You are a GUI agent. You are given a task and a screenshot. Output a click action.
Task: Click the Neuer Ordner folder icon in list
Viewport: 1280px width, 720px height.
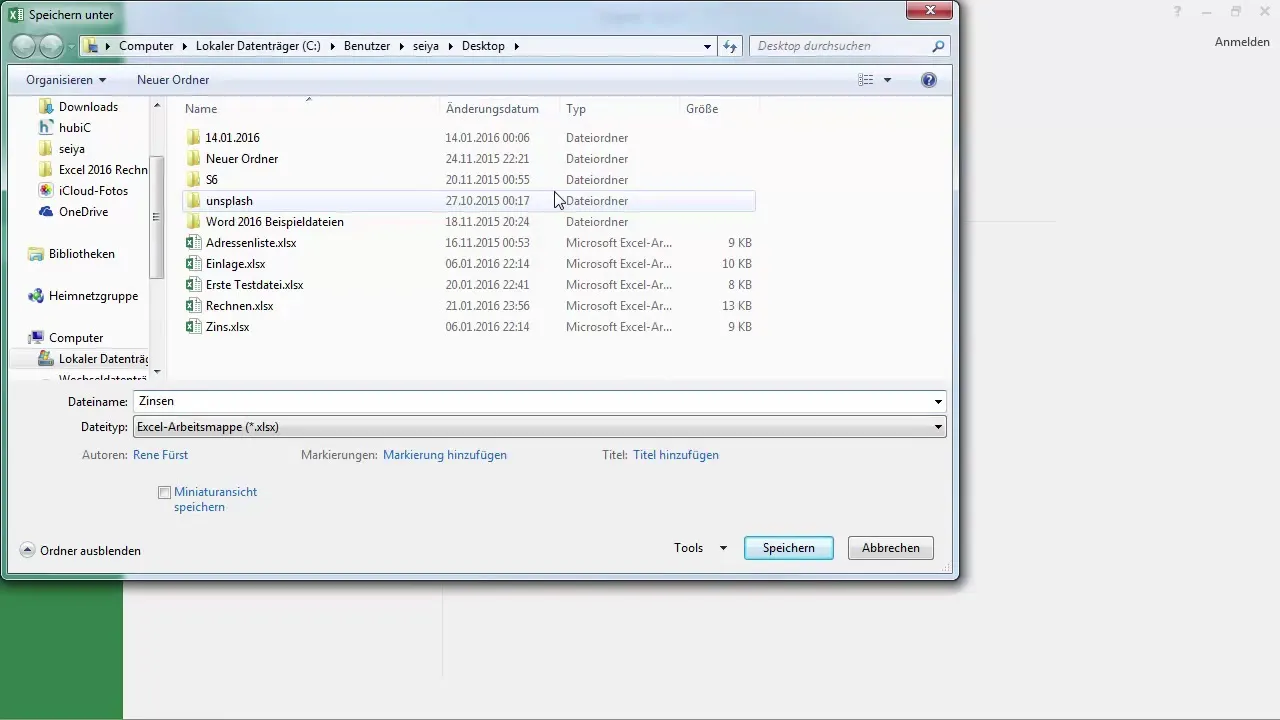click(x=194, y=159)
